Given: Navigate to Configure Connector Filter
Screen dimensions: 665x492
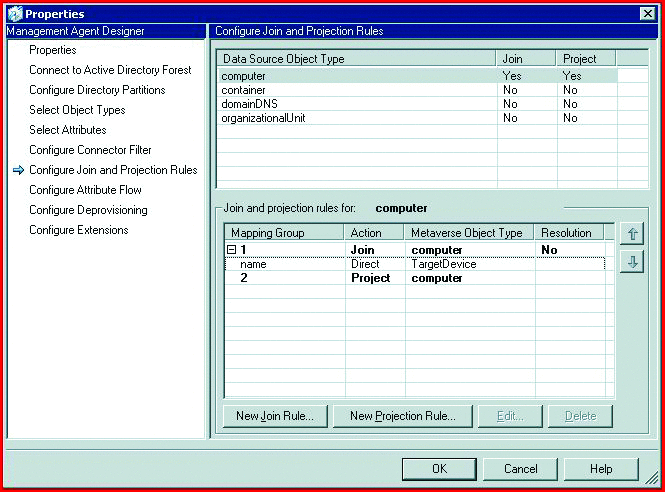Looking at the screenshot, I should [x=90, y=150].
